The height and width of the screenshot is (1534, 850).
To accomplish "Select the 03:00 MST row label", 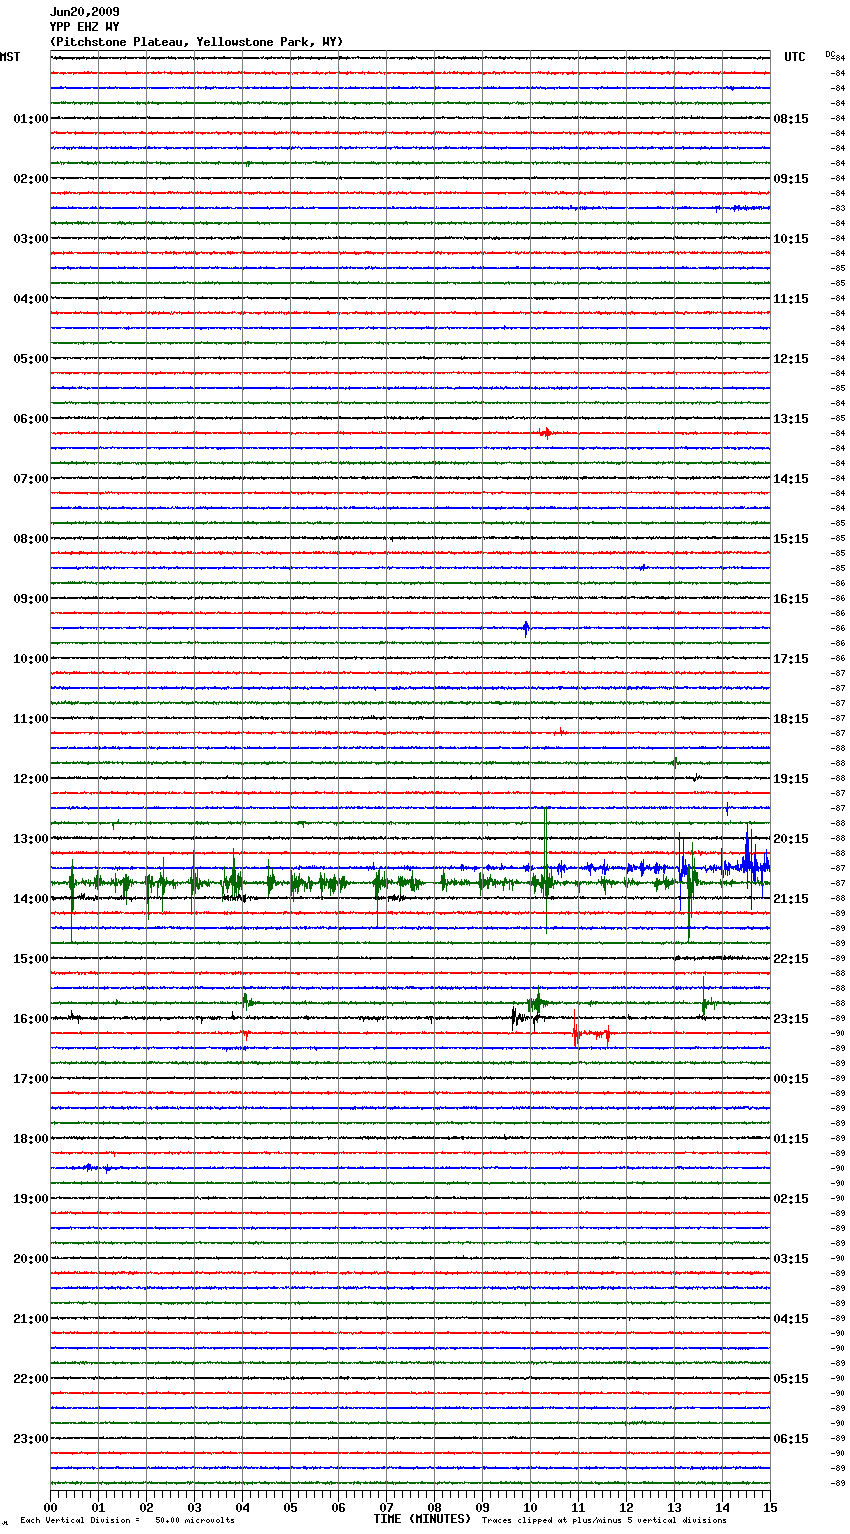I will pyautogui.click(x=31, y=239).
